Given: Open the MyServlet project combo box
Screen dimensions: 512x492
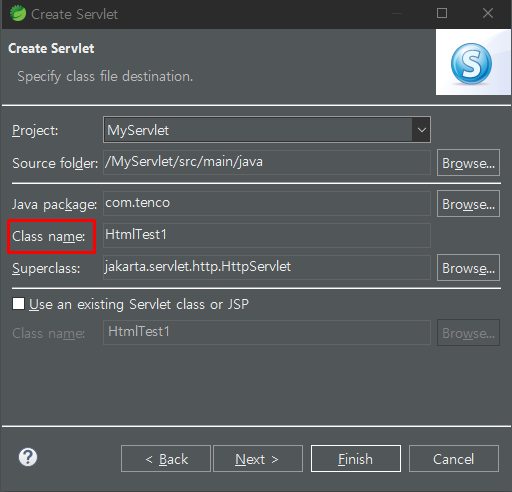Looking at the screenshot, I should tap(267, 130).
